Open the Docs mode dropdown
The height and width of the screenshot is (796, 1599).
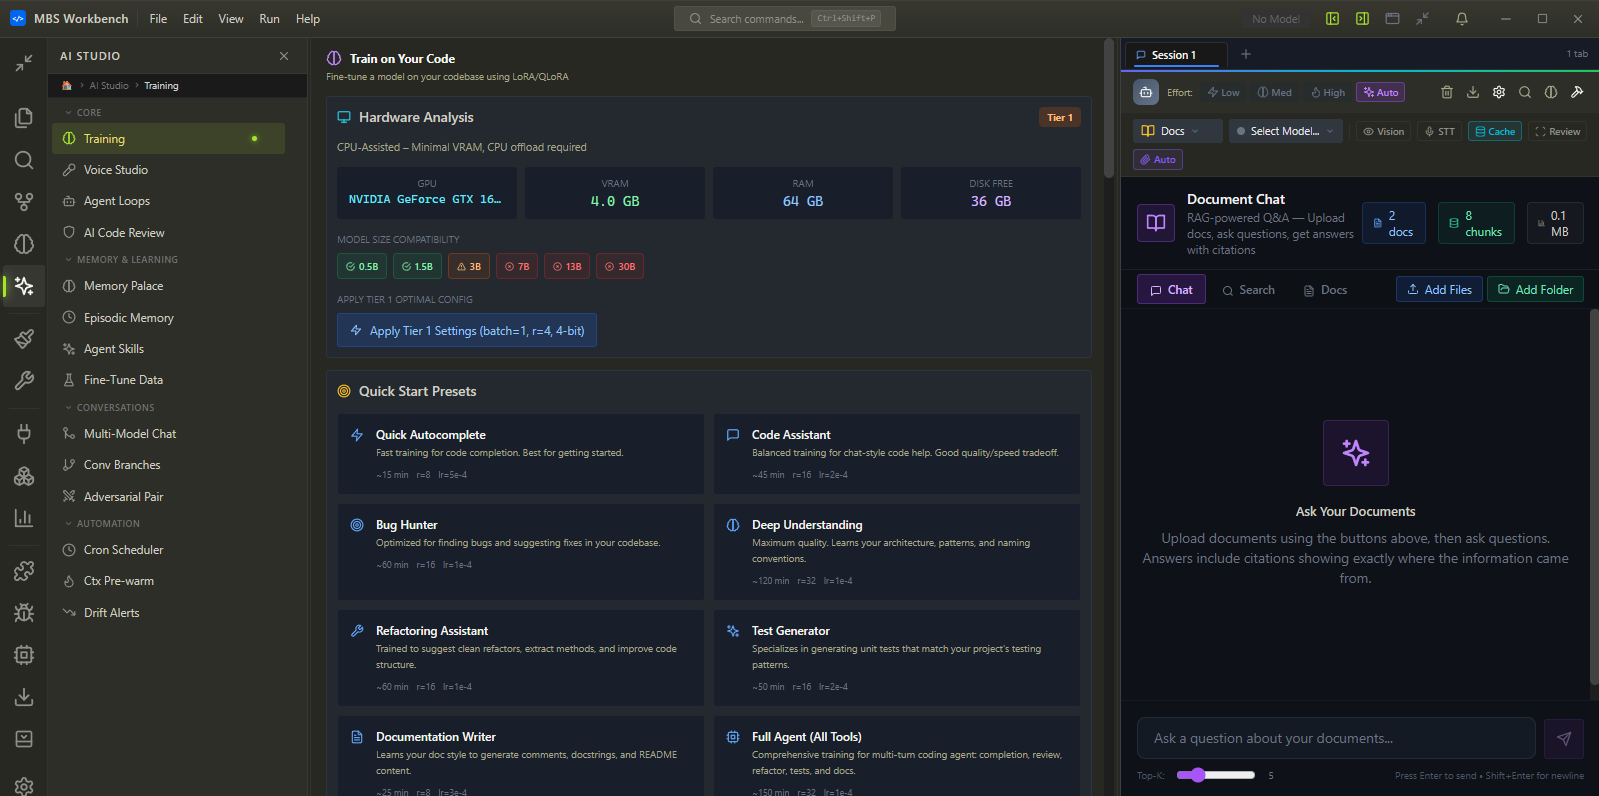coord(1179,131)
